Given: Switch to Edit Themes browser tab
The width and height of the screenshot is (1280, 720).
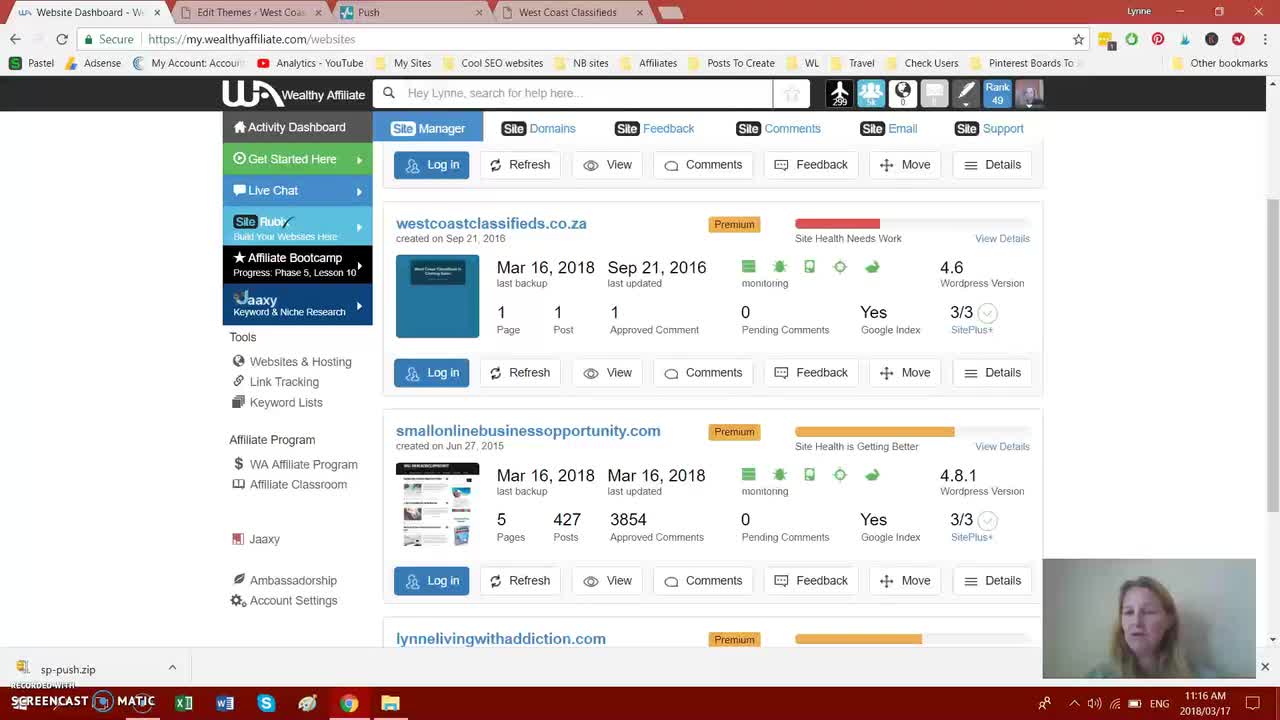Looking at the screenshot, I should pyautogui.click(x=250, y=12).
